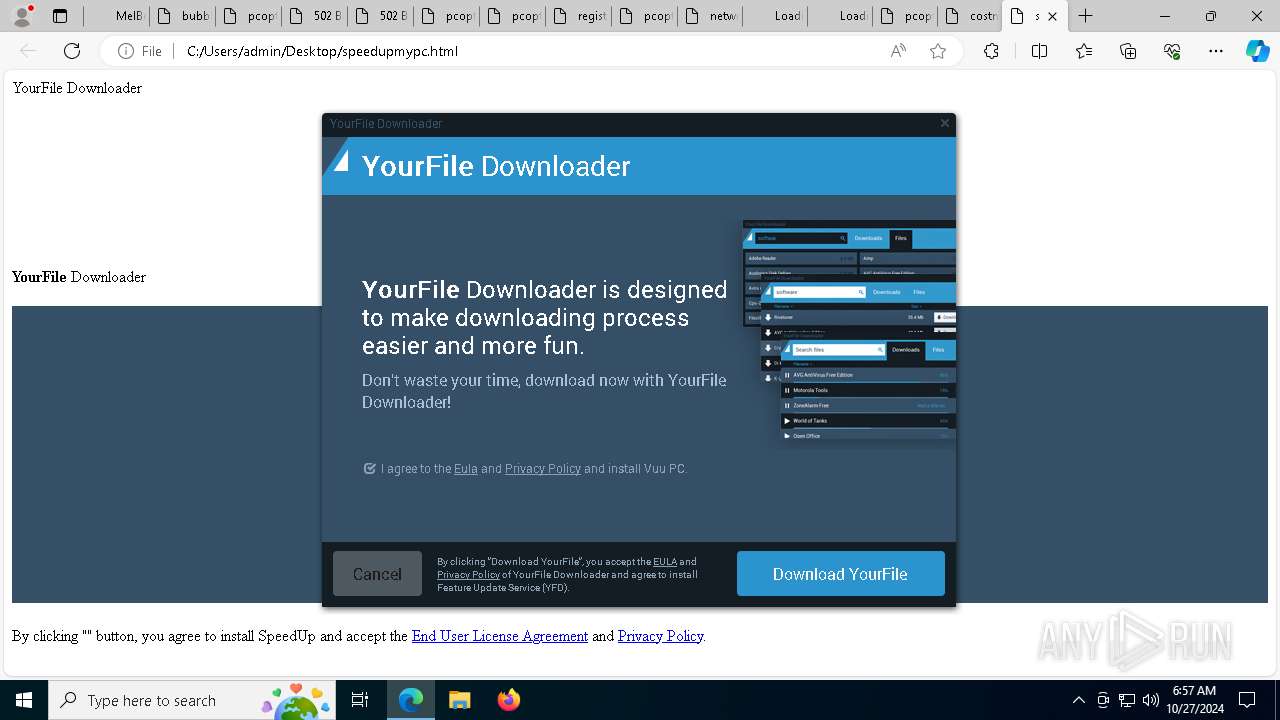Open the notifications center
This screenshot has height=720, width=1280.
point(1247,700)
